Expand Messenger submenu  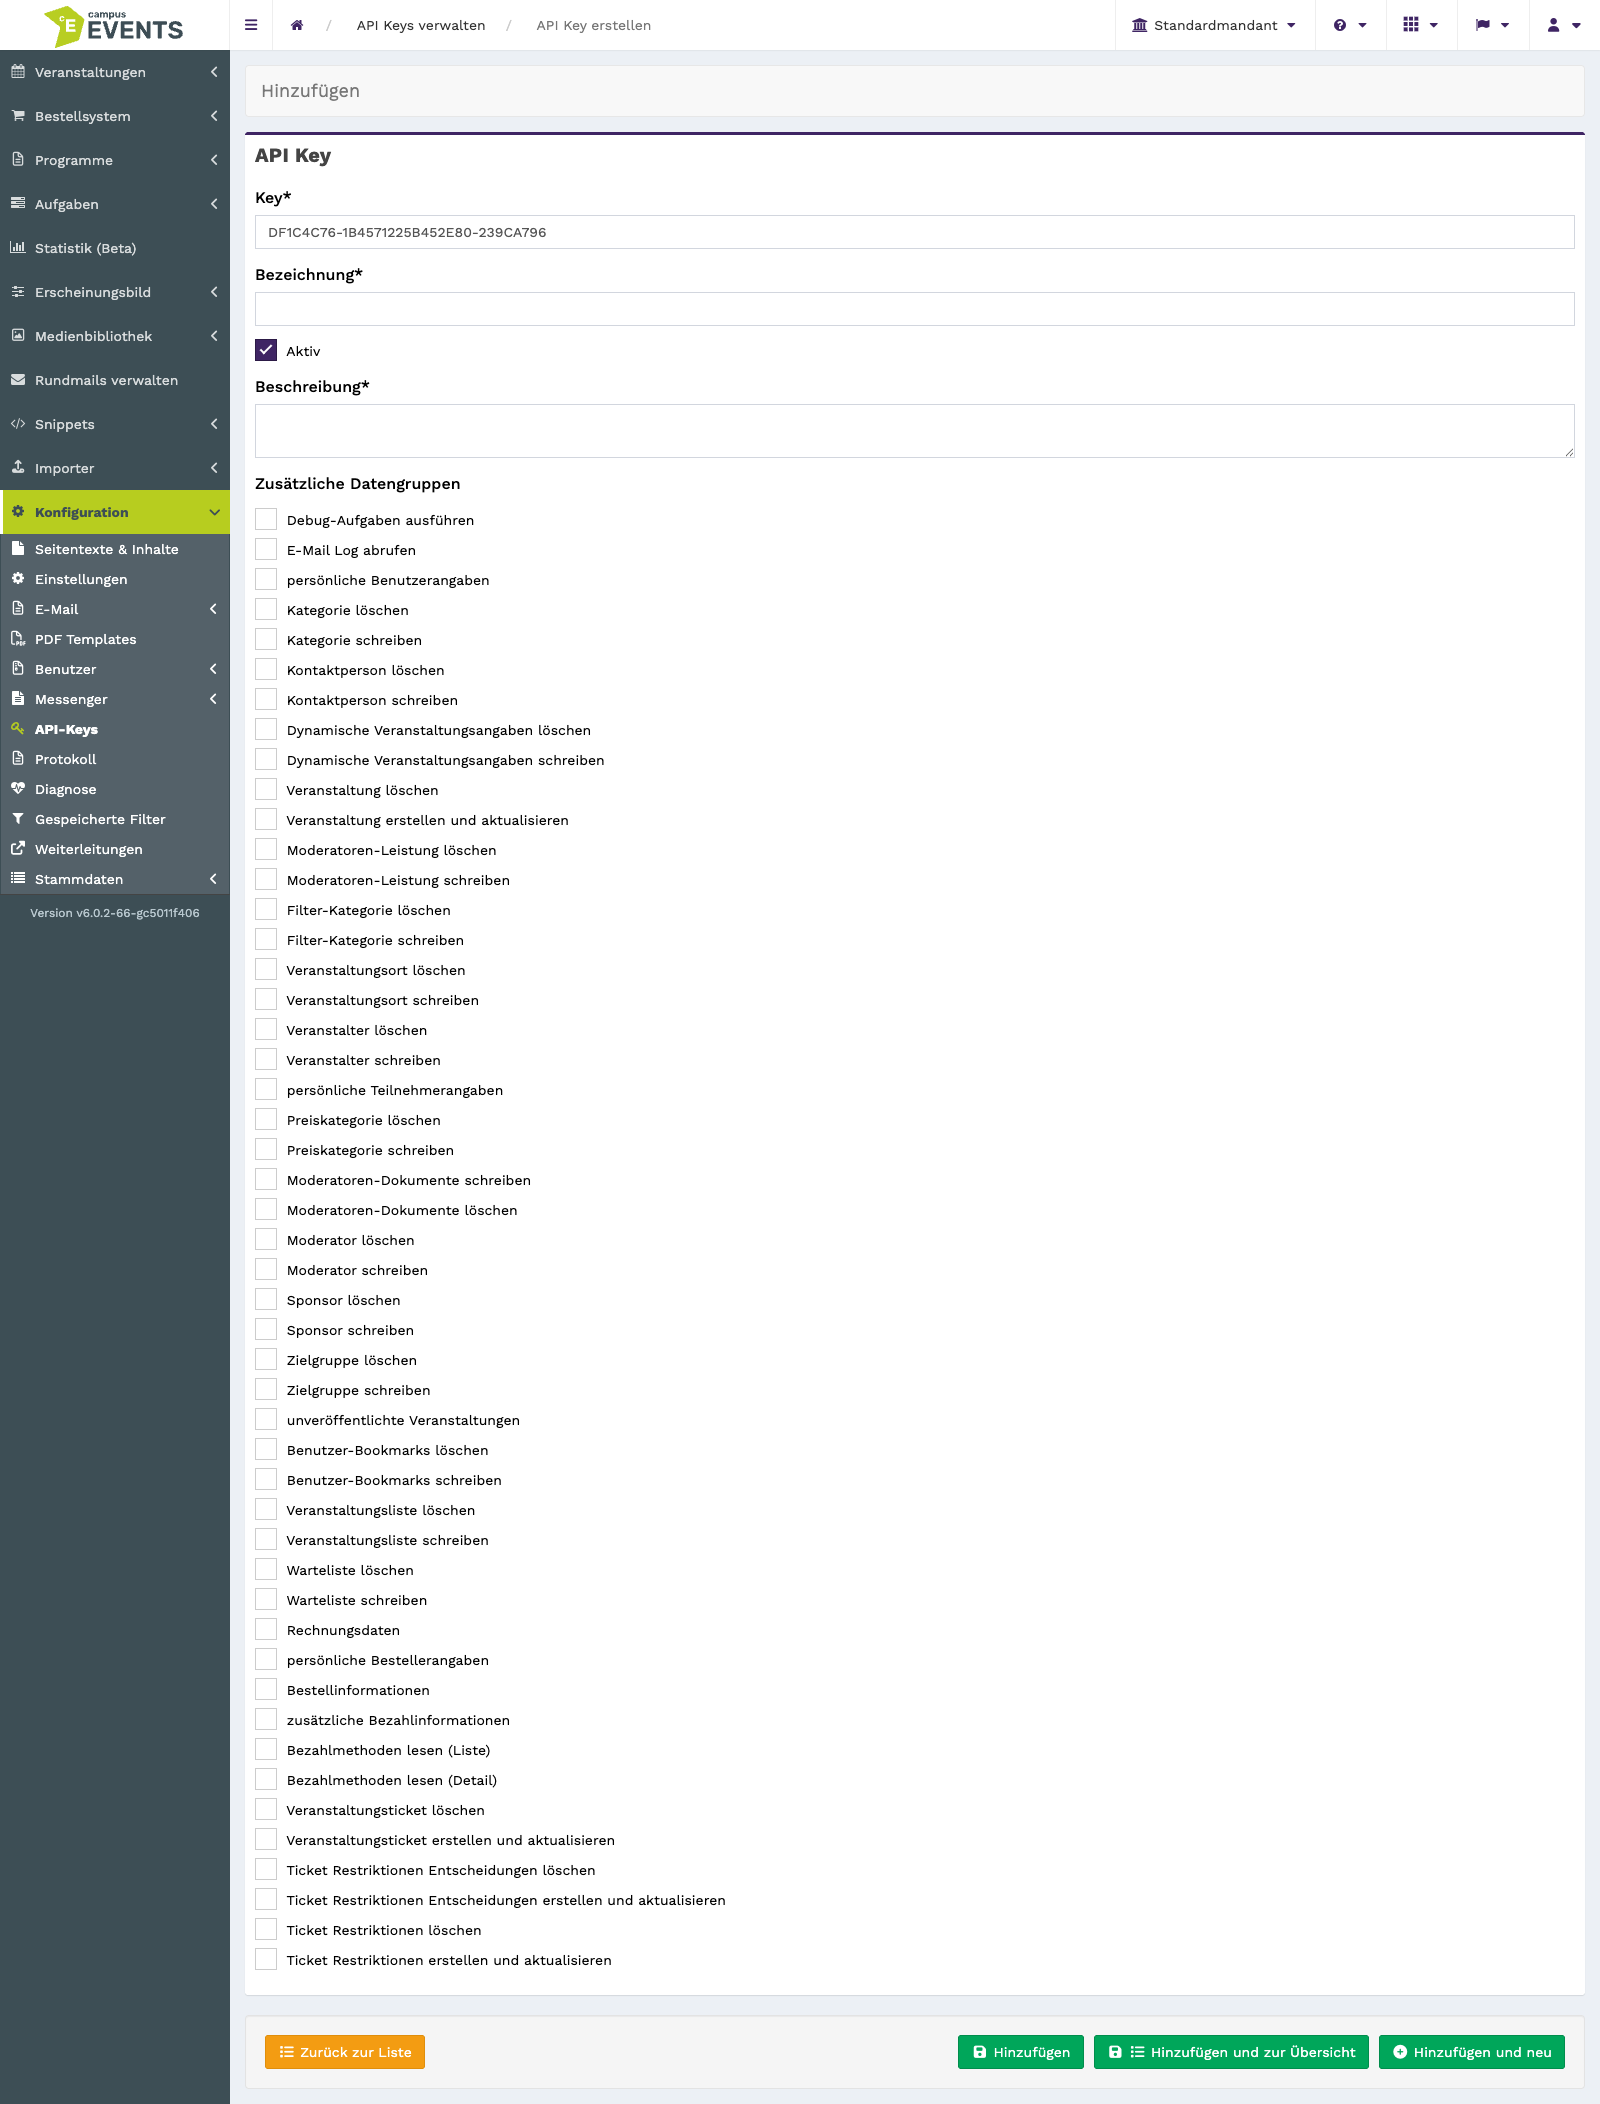115,699
